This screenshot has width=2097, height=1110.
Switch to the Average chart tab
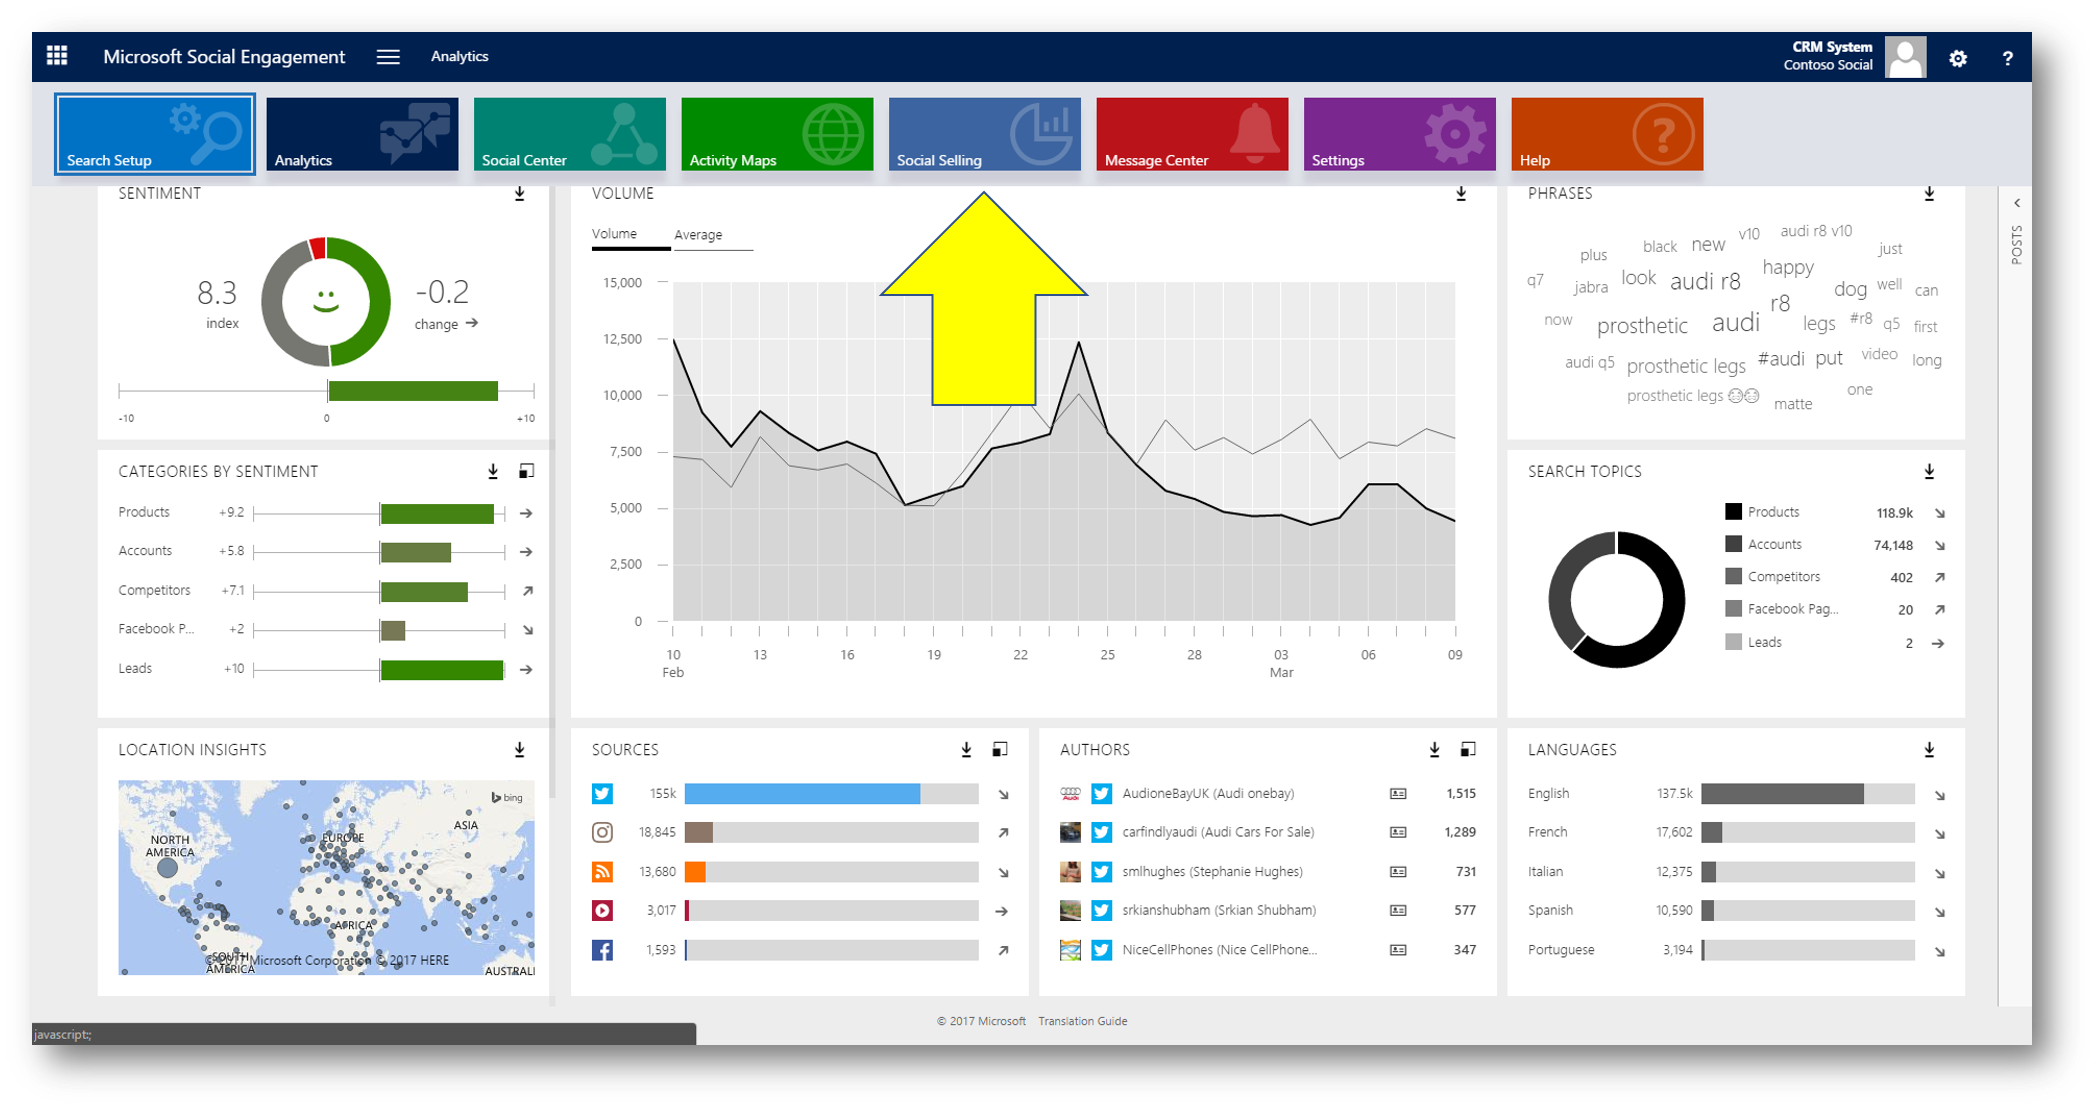click(x=698, y=235)
